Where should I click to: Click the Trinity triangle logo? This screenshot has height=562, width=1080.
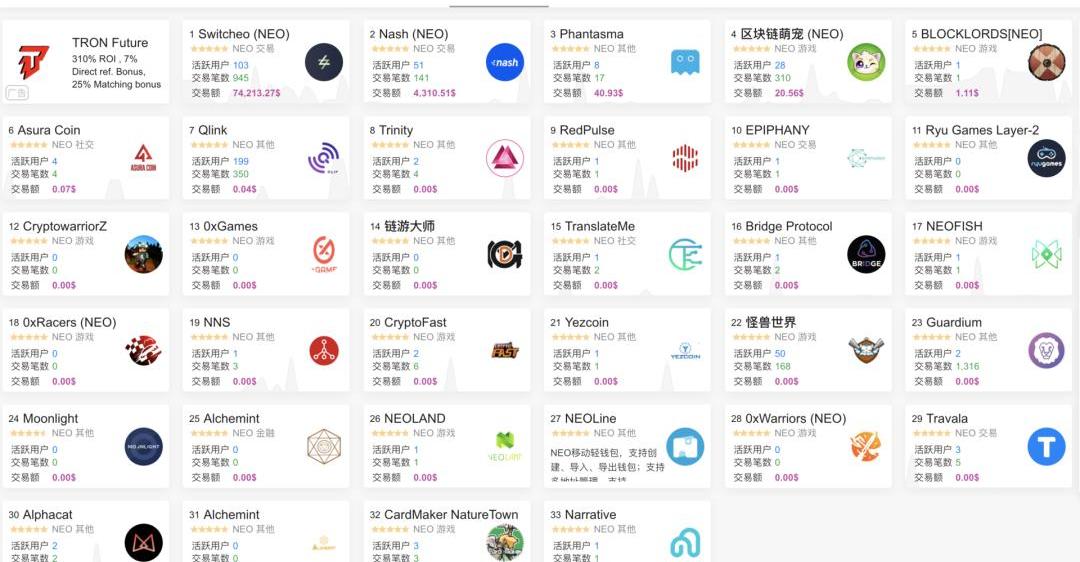[504, 158]
